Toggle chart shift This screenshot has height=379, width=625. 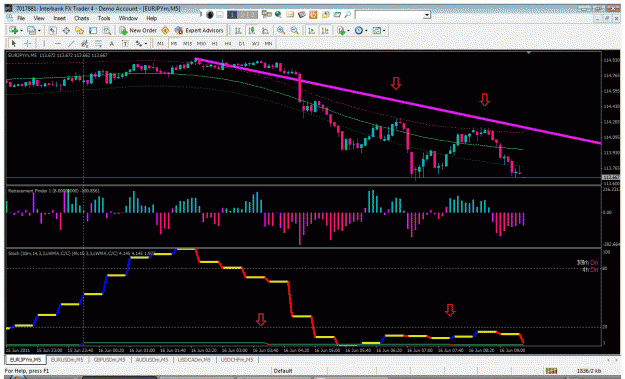click(325, 30)
